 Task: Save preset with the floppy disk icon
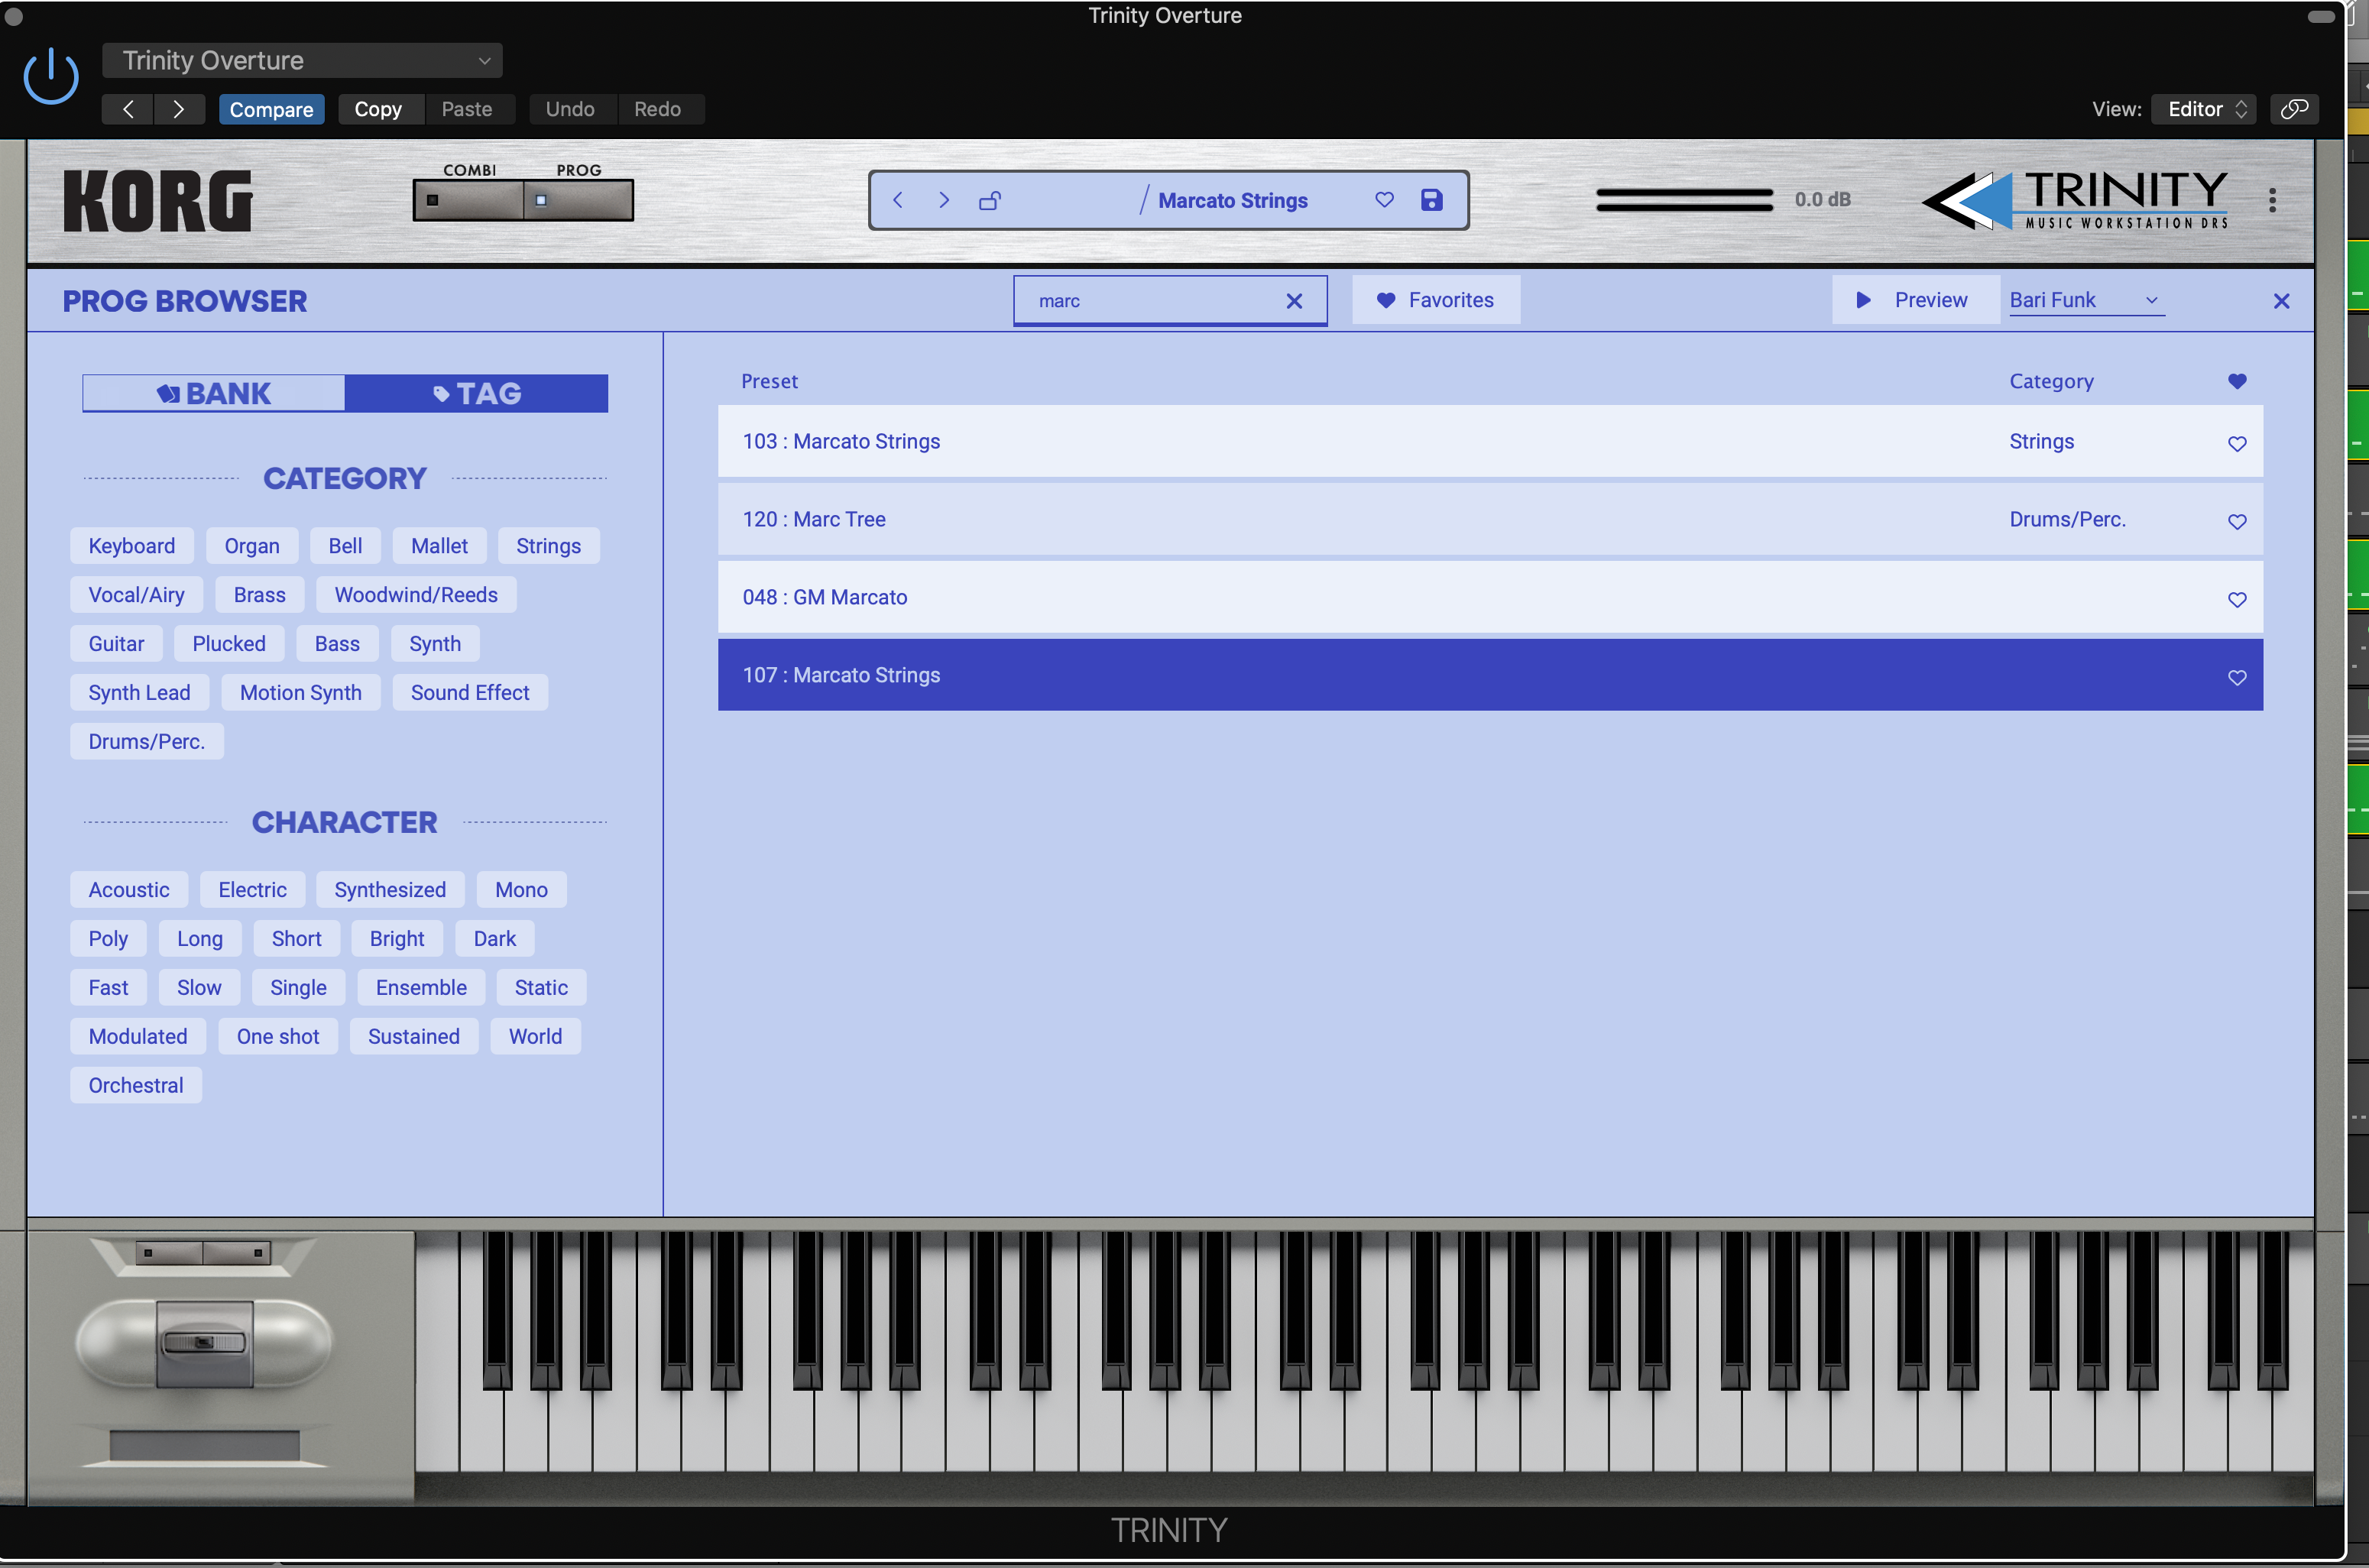(x=1431, y=200)
